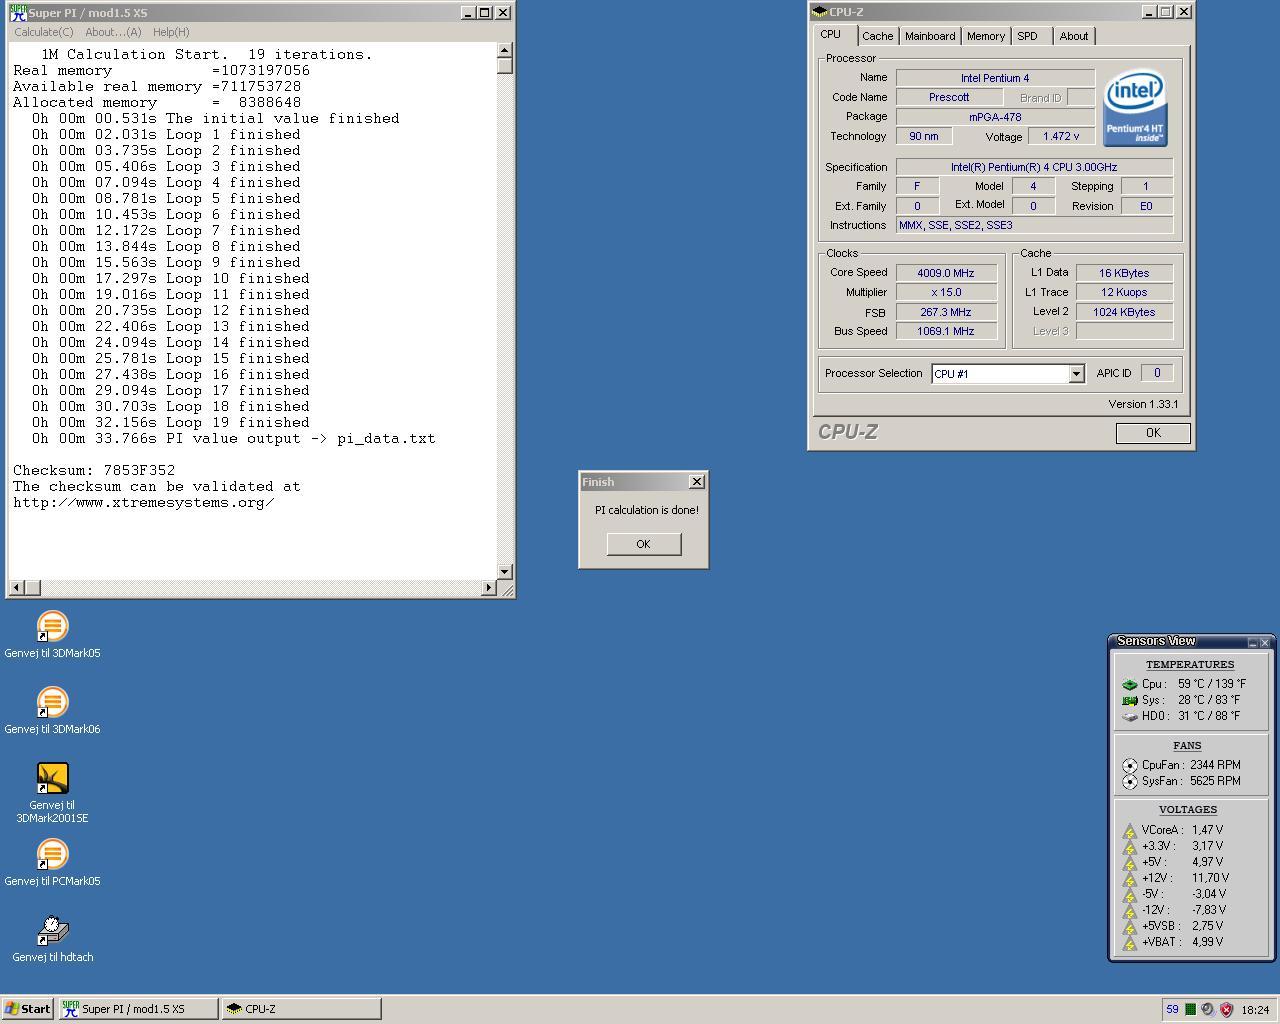Click the gray round tray icon

click(1207, 1009)
